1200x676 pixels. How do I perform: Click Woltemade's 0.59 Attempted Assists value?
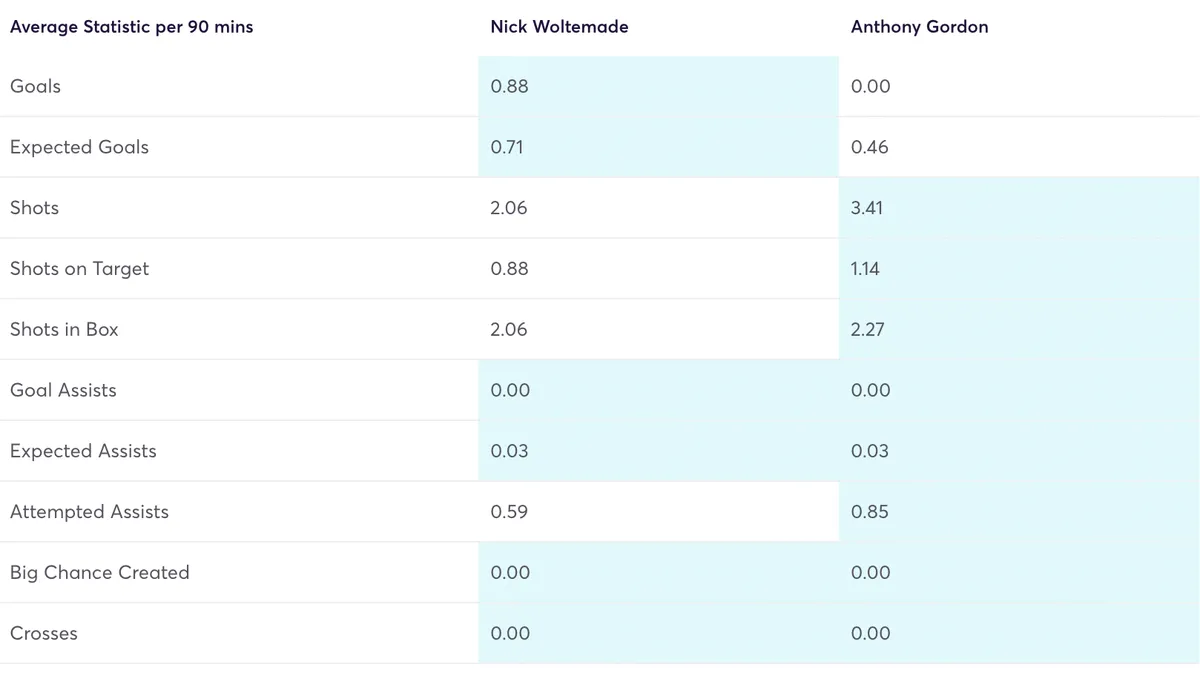coord(509,512)
